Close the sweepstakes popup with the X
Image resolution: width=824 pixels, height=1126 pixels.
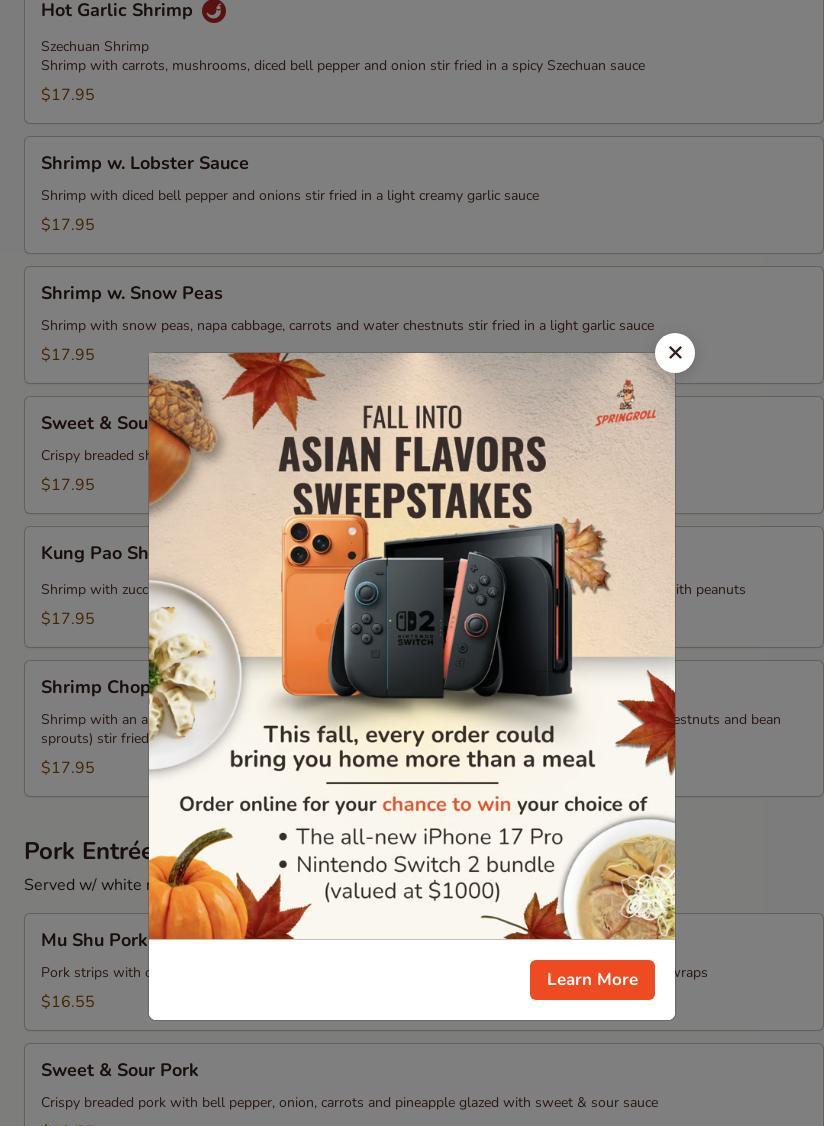pos(675,353)
